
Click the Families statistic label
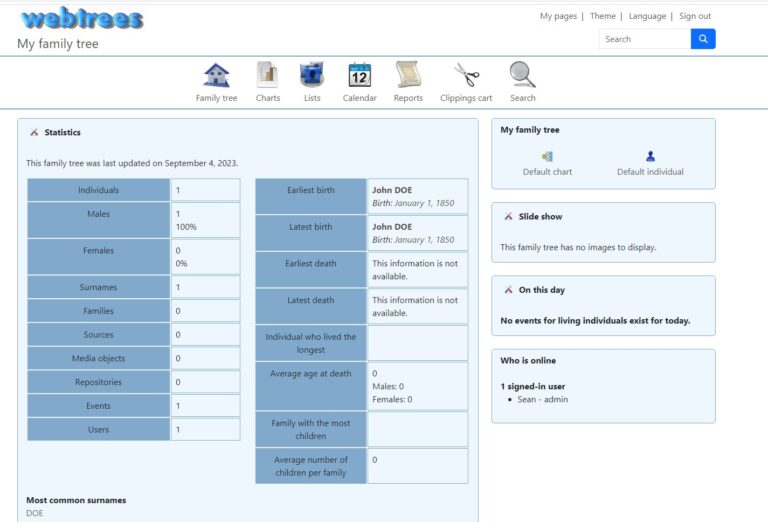pyautogui.click(x=98, y=311)
